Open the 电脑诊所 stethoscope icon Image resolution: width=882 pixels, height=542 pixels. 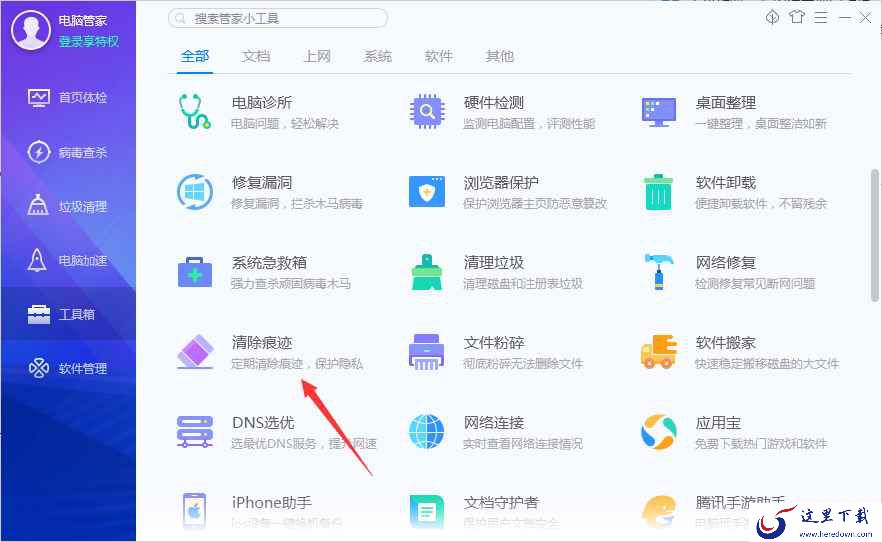pos(195,111)
